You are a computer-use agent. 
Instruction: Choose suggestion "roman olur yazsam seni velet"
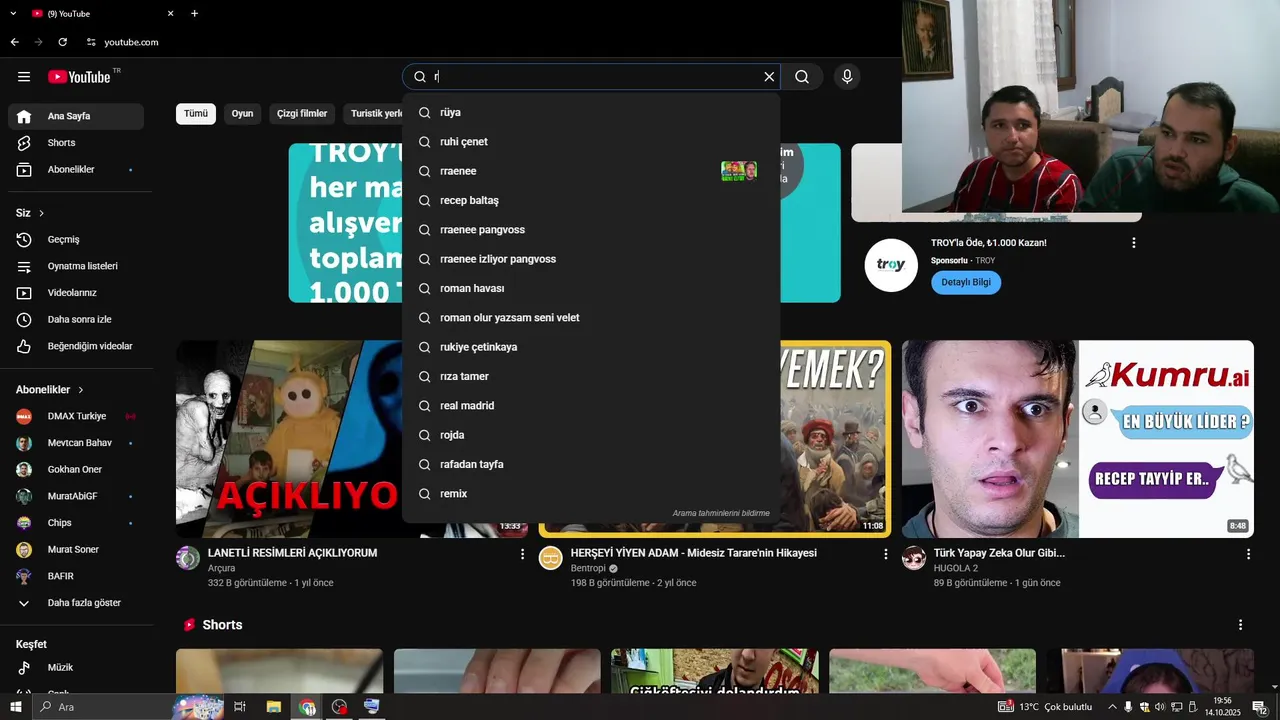tap(591, 318)
